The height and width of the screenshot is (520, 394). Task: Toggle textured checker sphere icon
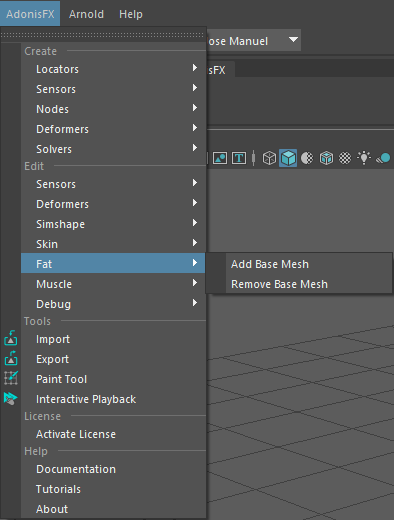point(345,158)
